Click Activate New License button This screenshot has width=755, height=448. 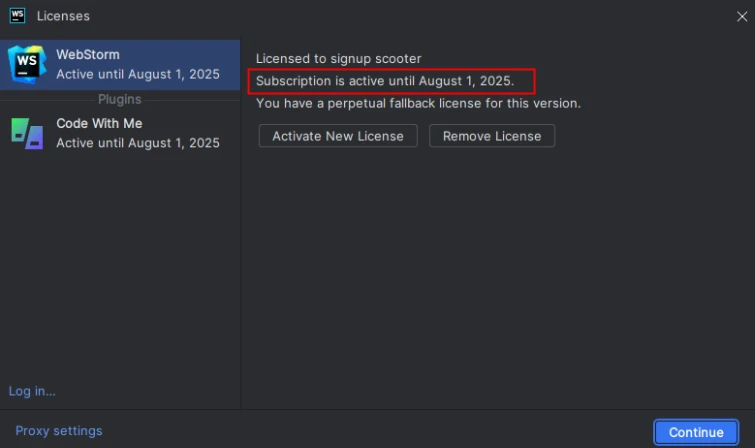(x=338, y=136)
